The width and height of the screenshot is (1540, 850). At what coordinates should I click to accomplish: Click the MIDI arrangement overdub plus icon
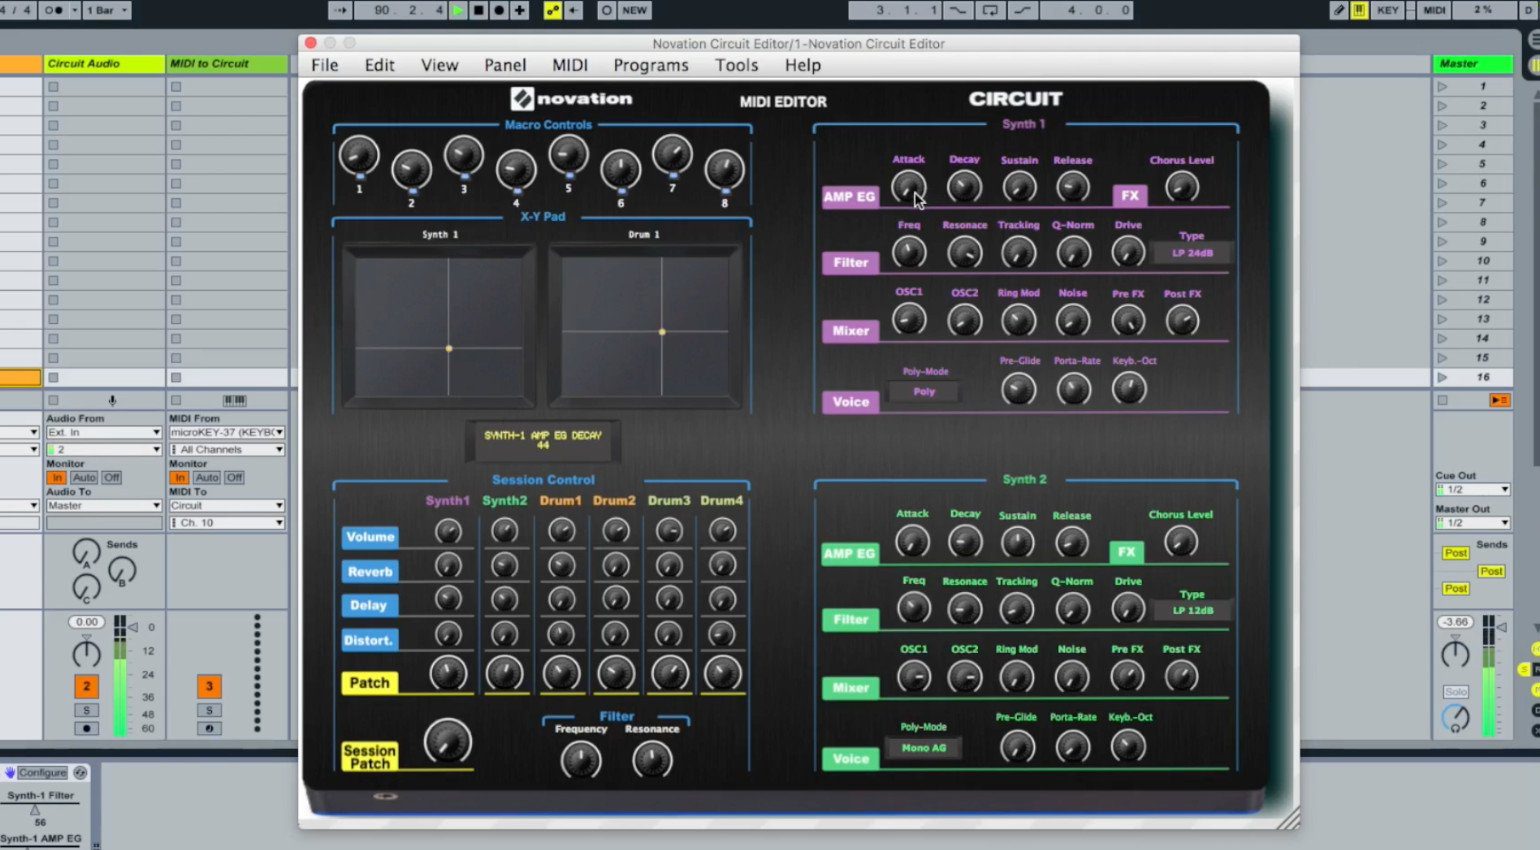(x=520, y=10)
